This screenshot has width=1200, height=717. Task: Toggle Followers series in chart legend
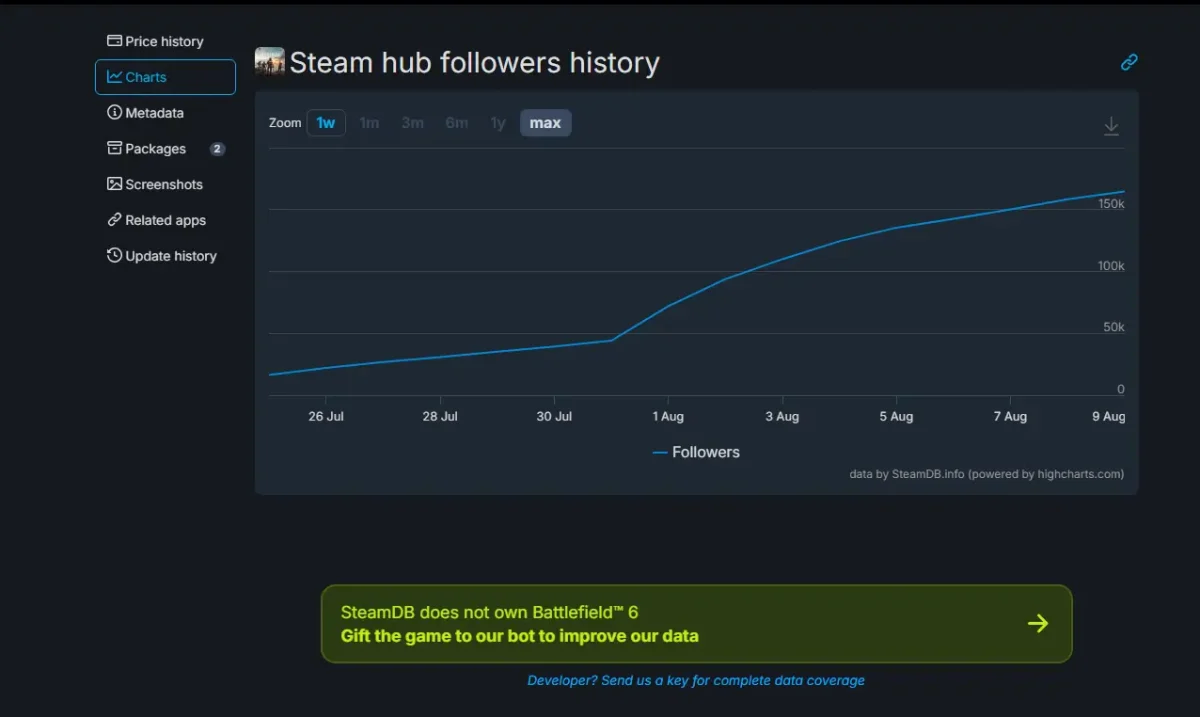click(697, 452)
